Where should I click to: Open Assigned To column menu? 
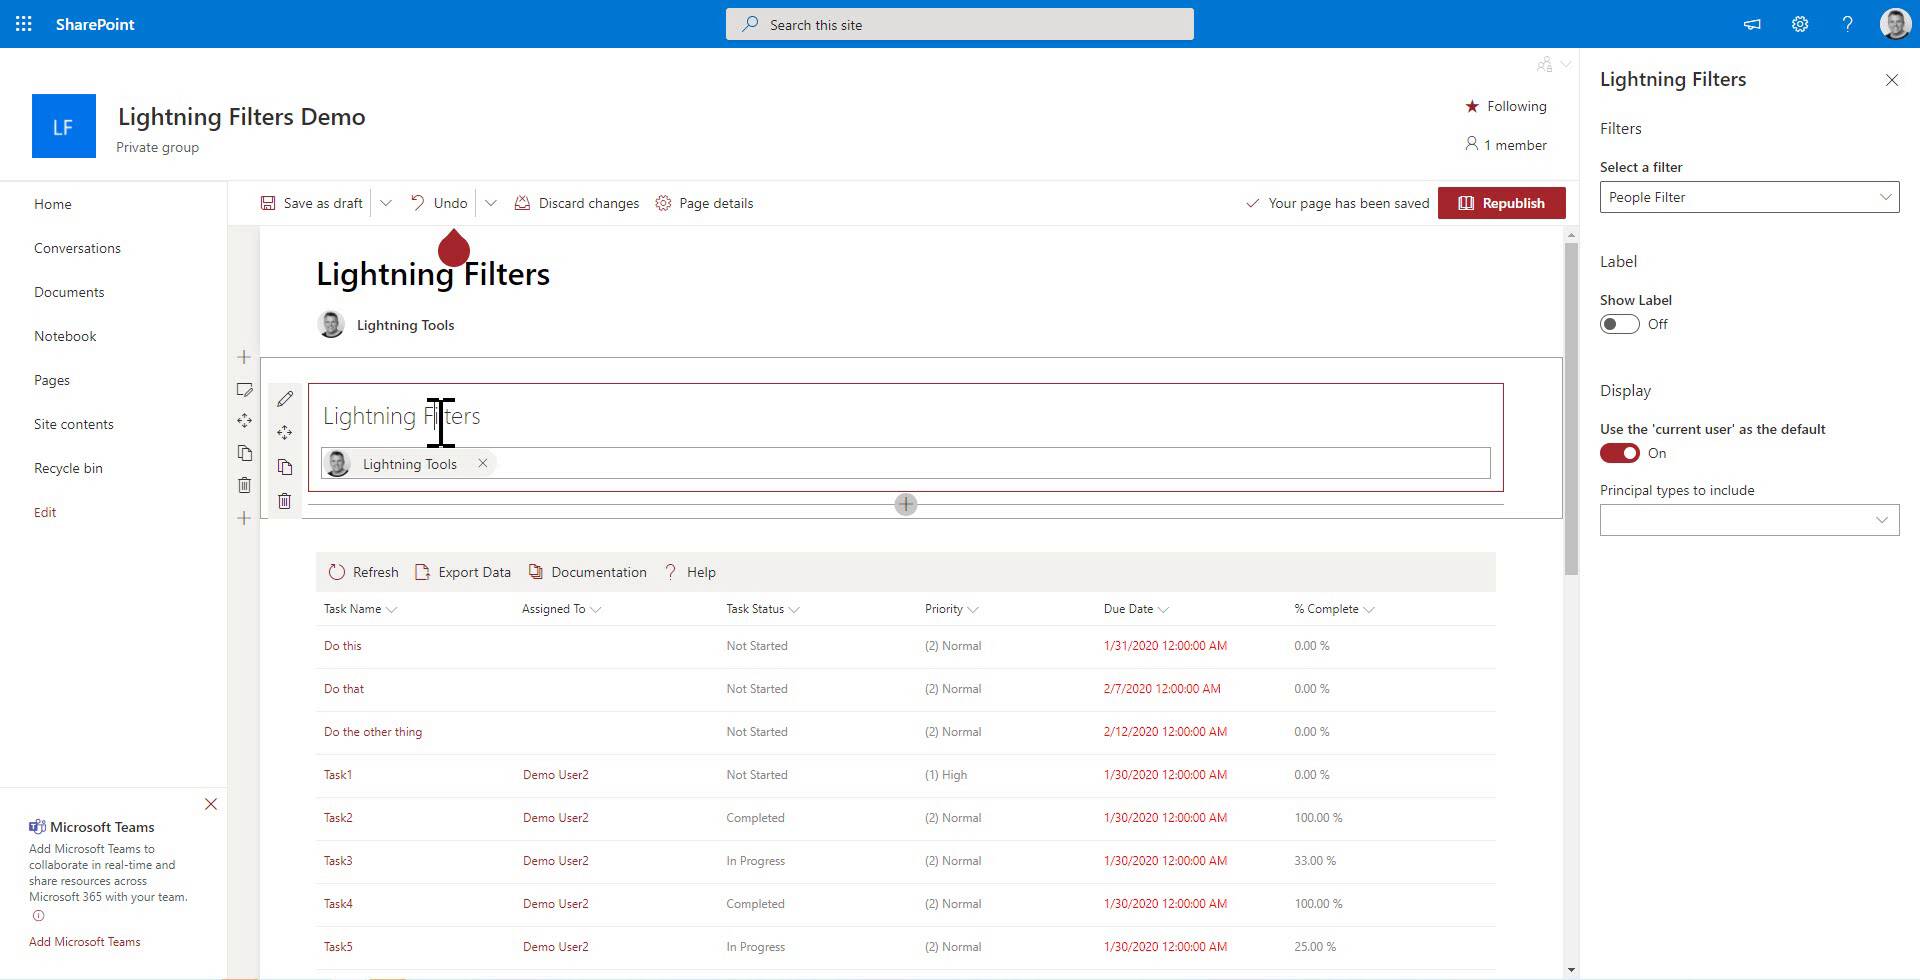point(561,609)
